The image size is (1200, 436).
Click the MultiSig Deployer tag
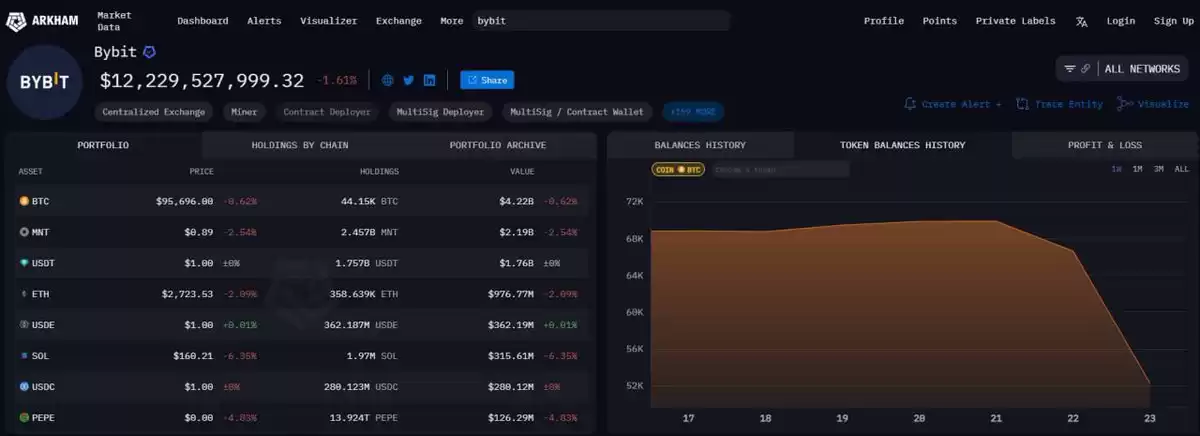(x=440, y=112)
